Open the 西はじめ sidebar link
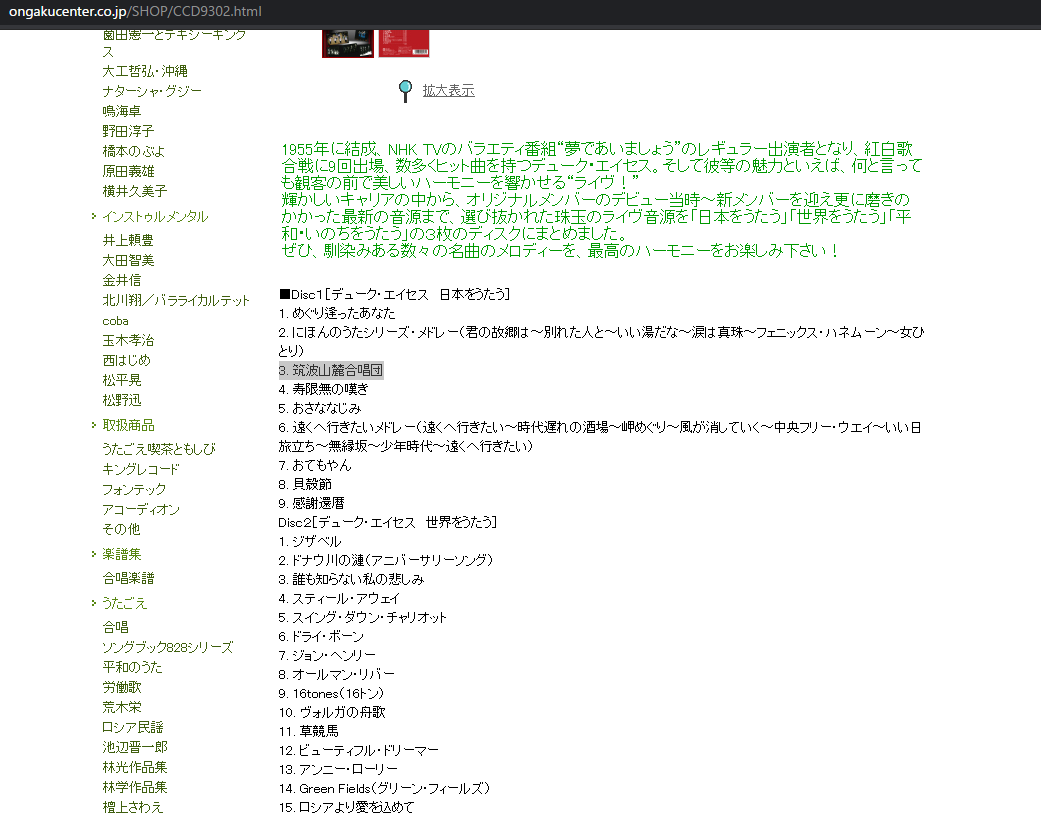The width and height of the screenshot is (1041, 816). [x=127, y=360]
